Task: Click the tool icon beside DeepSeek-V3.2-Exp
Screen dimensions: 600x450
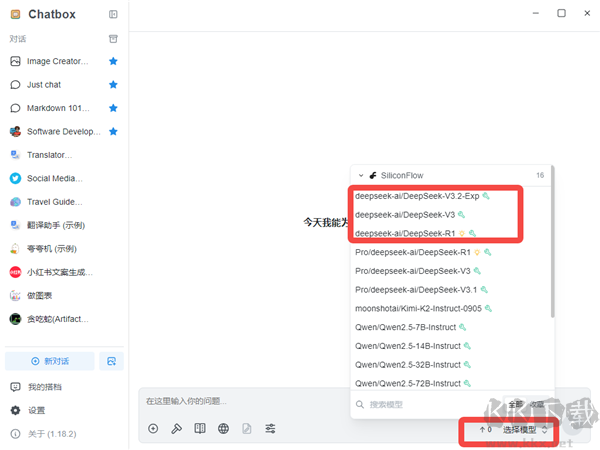Action: pyautogui.click(x=486, y=196)
